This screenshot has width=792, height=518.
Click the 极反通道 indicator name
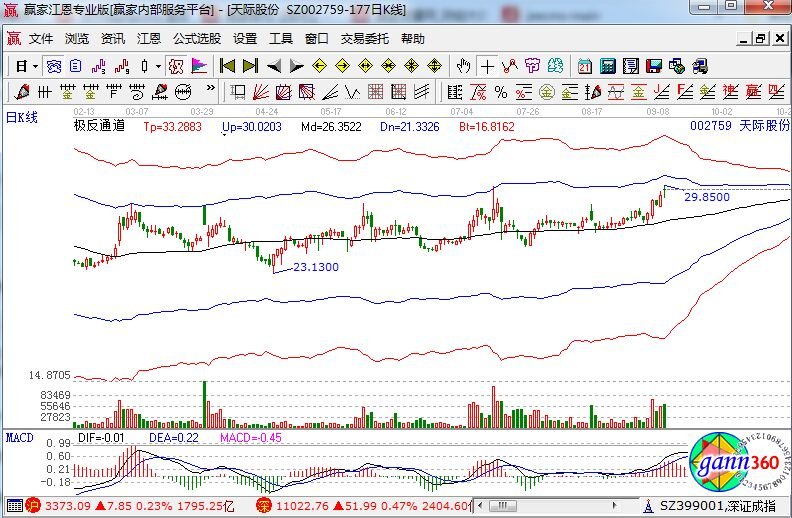coord(99,127)
